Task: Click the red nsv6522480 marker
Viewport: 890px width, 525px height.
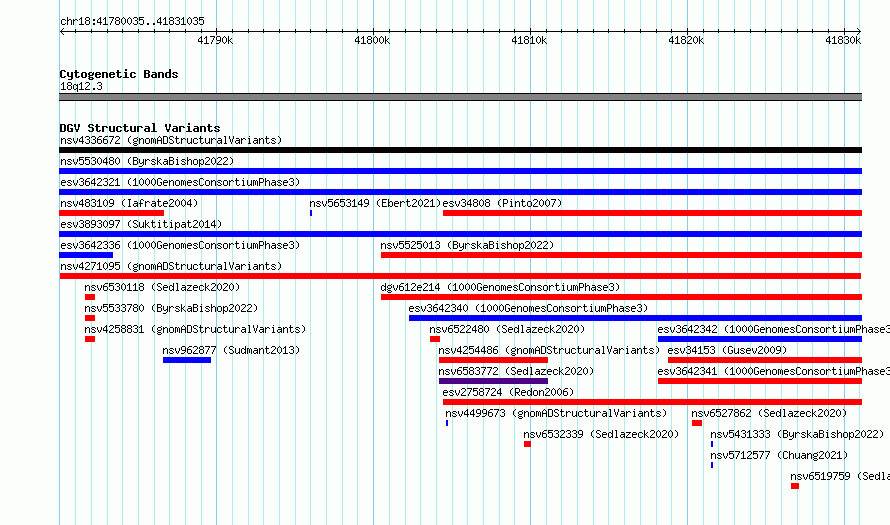Action: click(x=435, y=339)
